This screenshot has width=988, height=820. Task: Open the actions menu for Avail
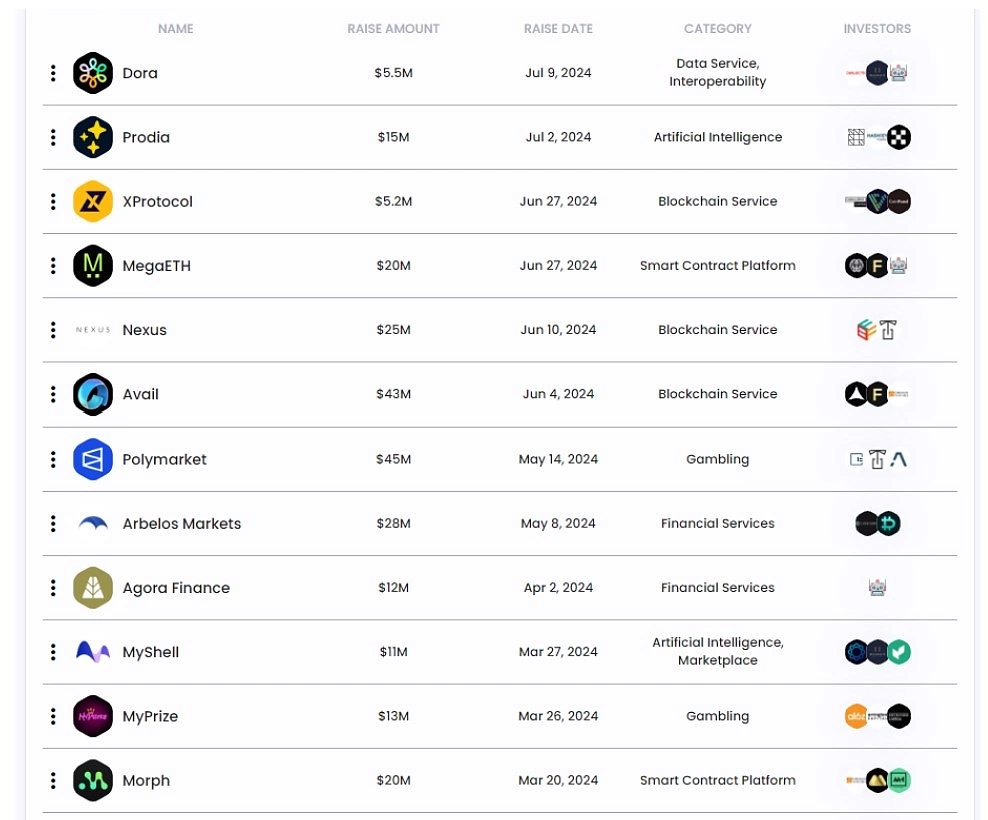coord(52,394)
